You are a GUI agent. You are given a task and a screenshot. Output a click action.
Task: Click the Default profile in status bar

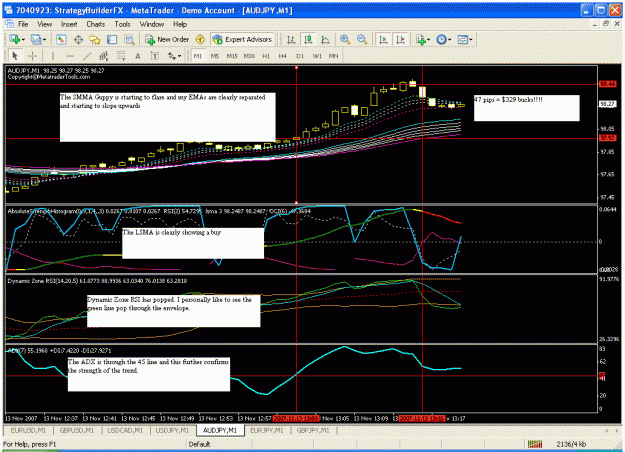tap(199, 444)
